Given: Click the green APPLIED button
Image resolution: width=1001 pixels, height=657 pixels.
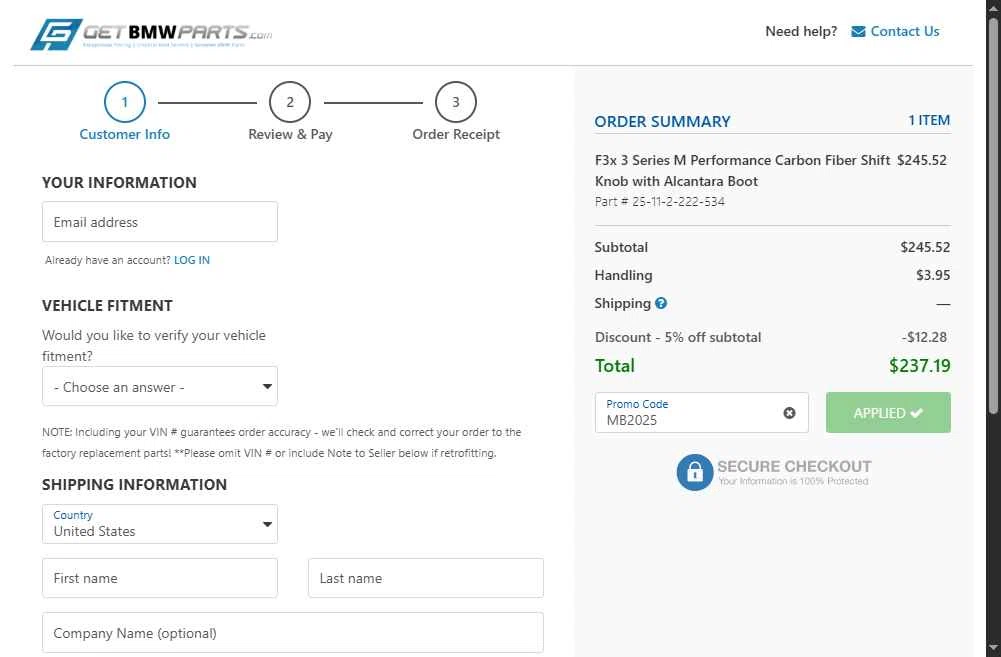Looking at the screenshot, I should click(x=888, y=412).
